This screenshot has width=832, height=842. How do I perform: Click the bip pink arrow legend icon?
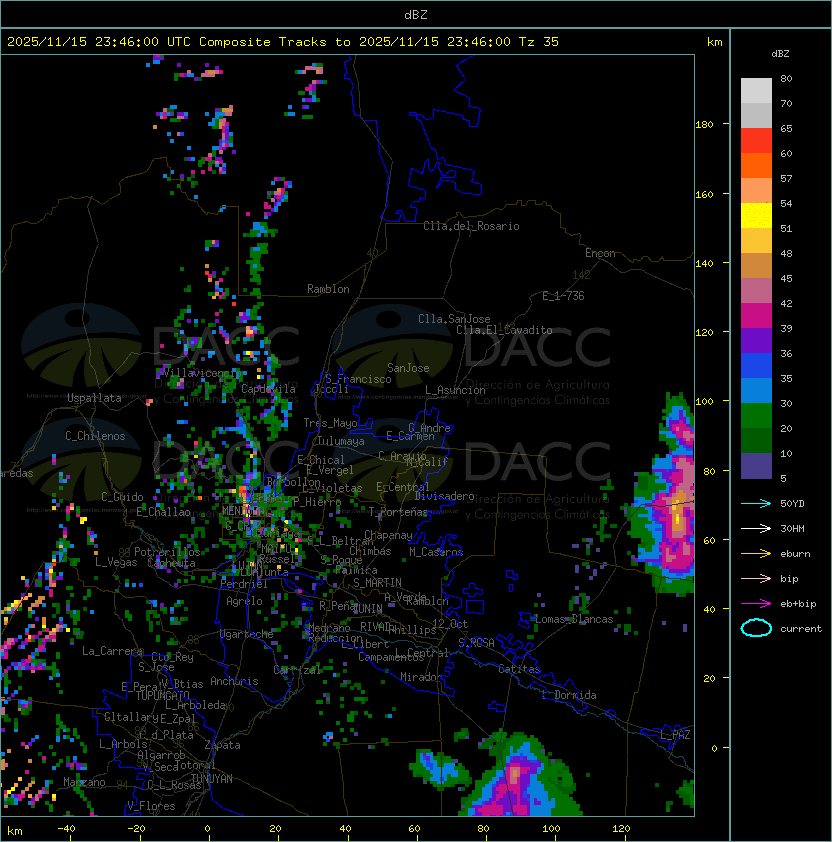point(756,578)
